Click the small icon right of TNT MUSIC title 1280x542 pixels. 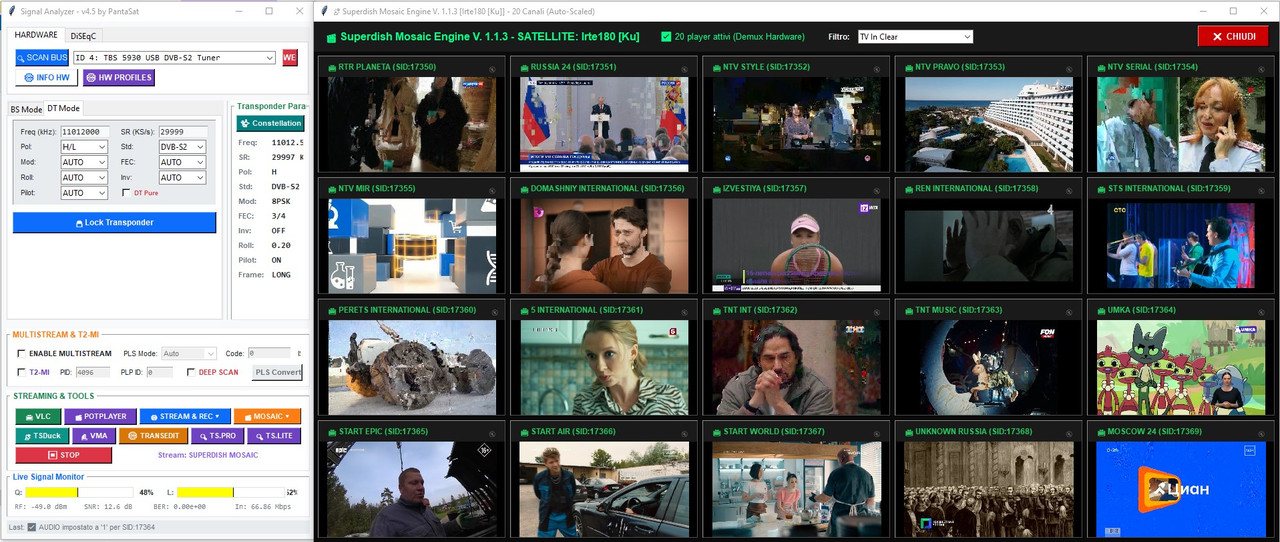click(x=1067, y=312)
